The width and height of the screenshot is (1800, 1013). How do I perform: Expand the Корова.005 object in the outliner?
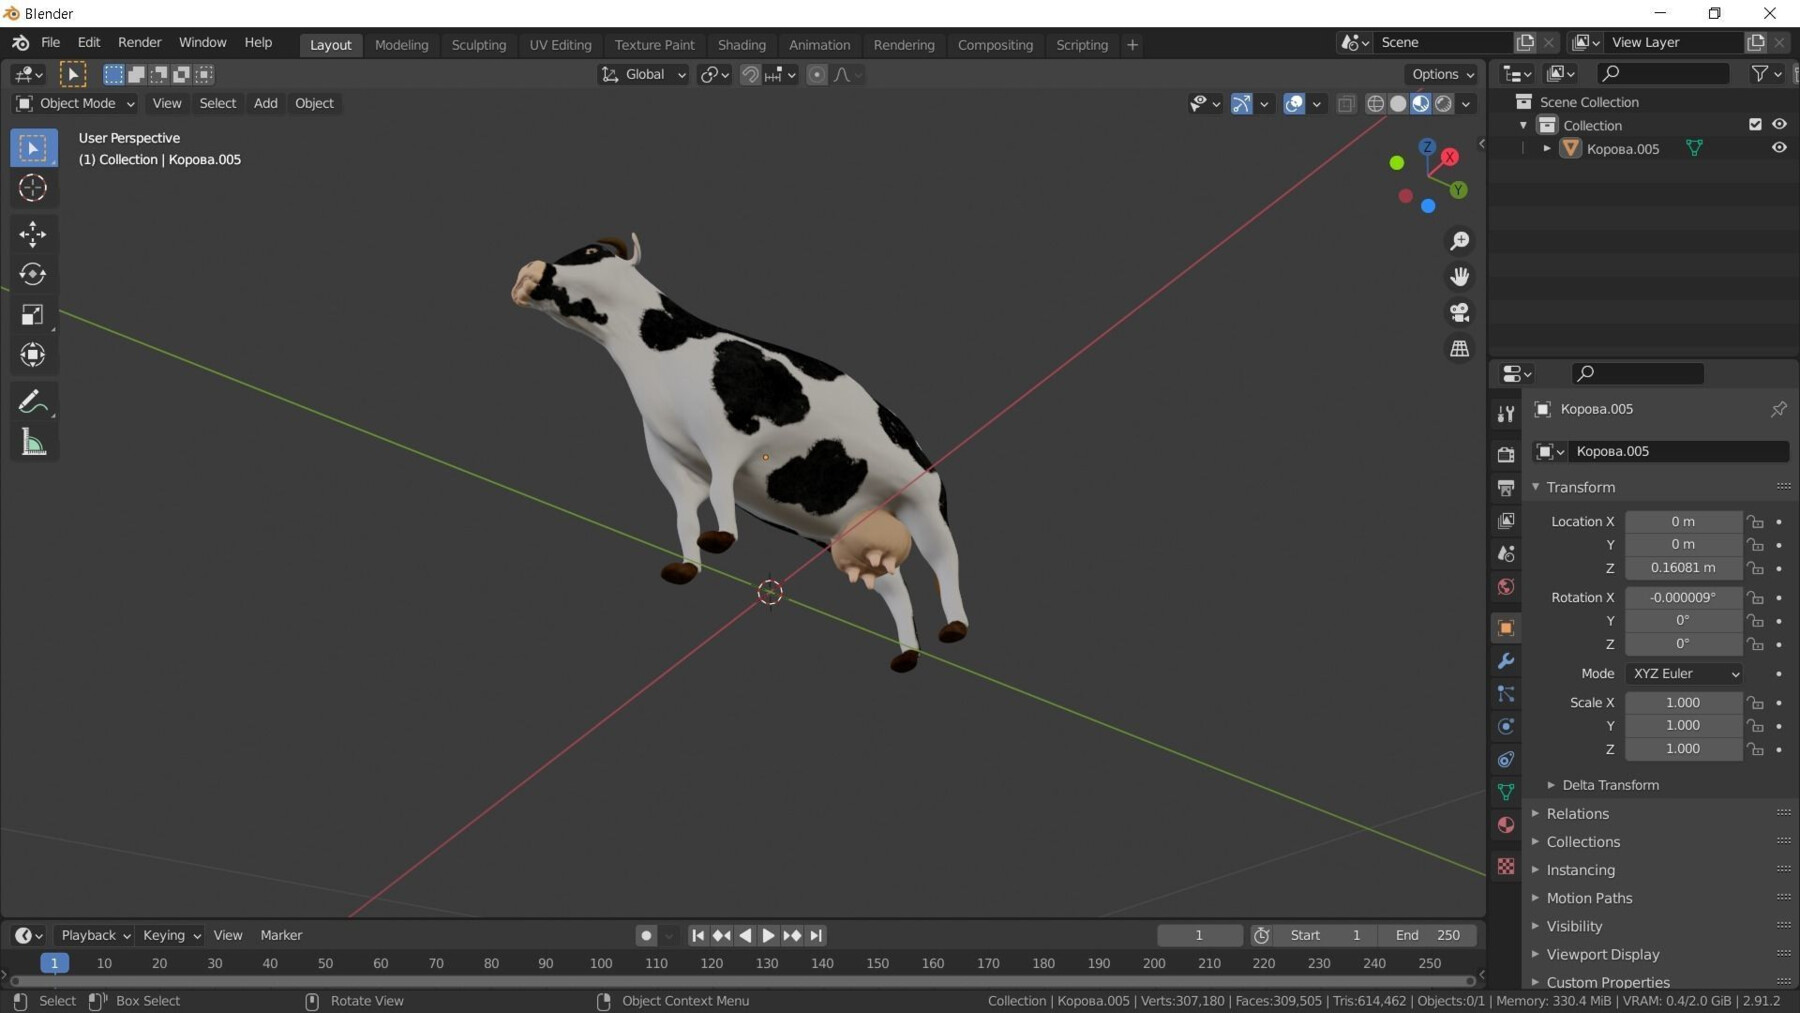pyautogui.click(x=1545, y=147)
